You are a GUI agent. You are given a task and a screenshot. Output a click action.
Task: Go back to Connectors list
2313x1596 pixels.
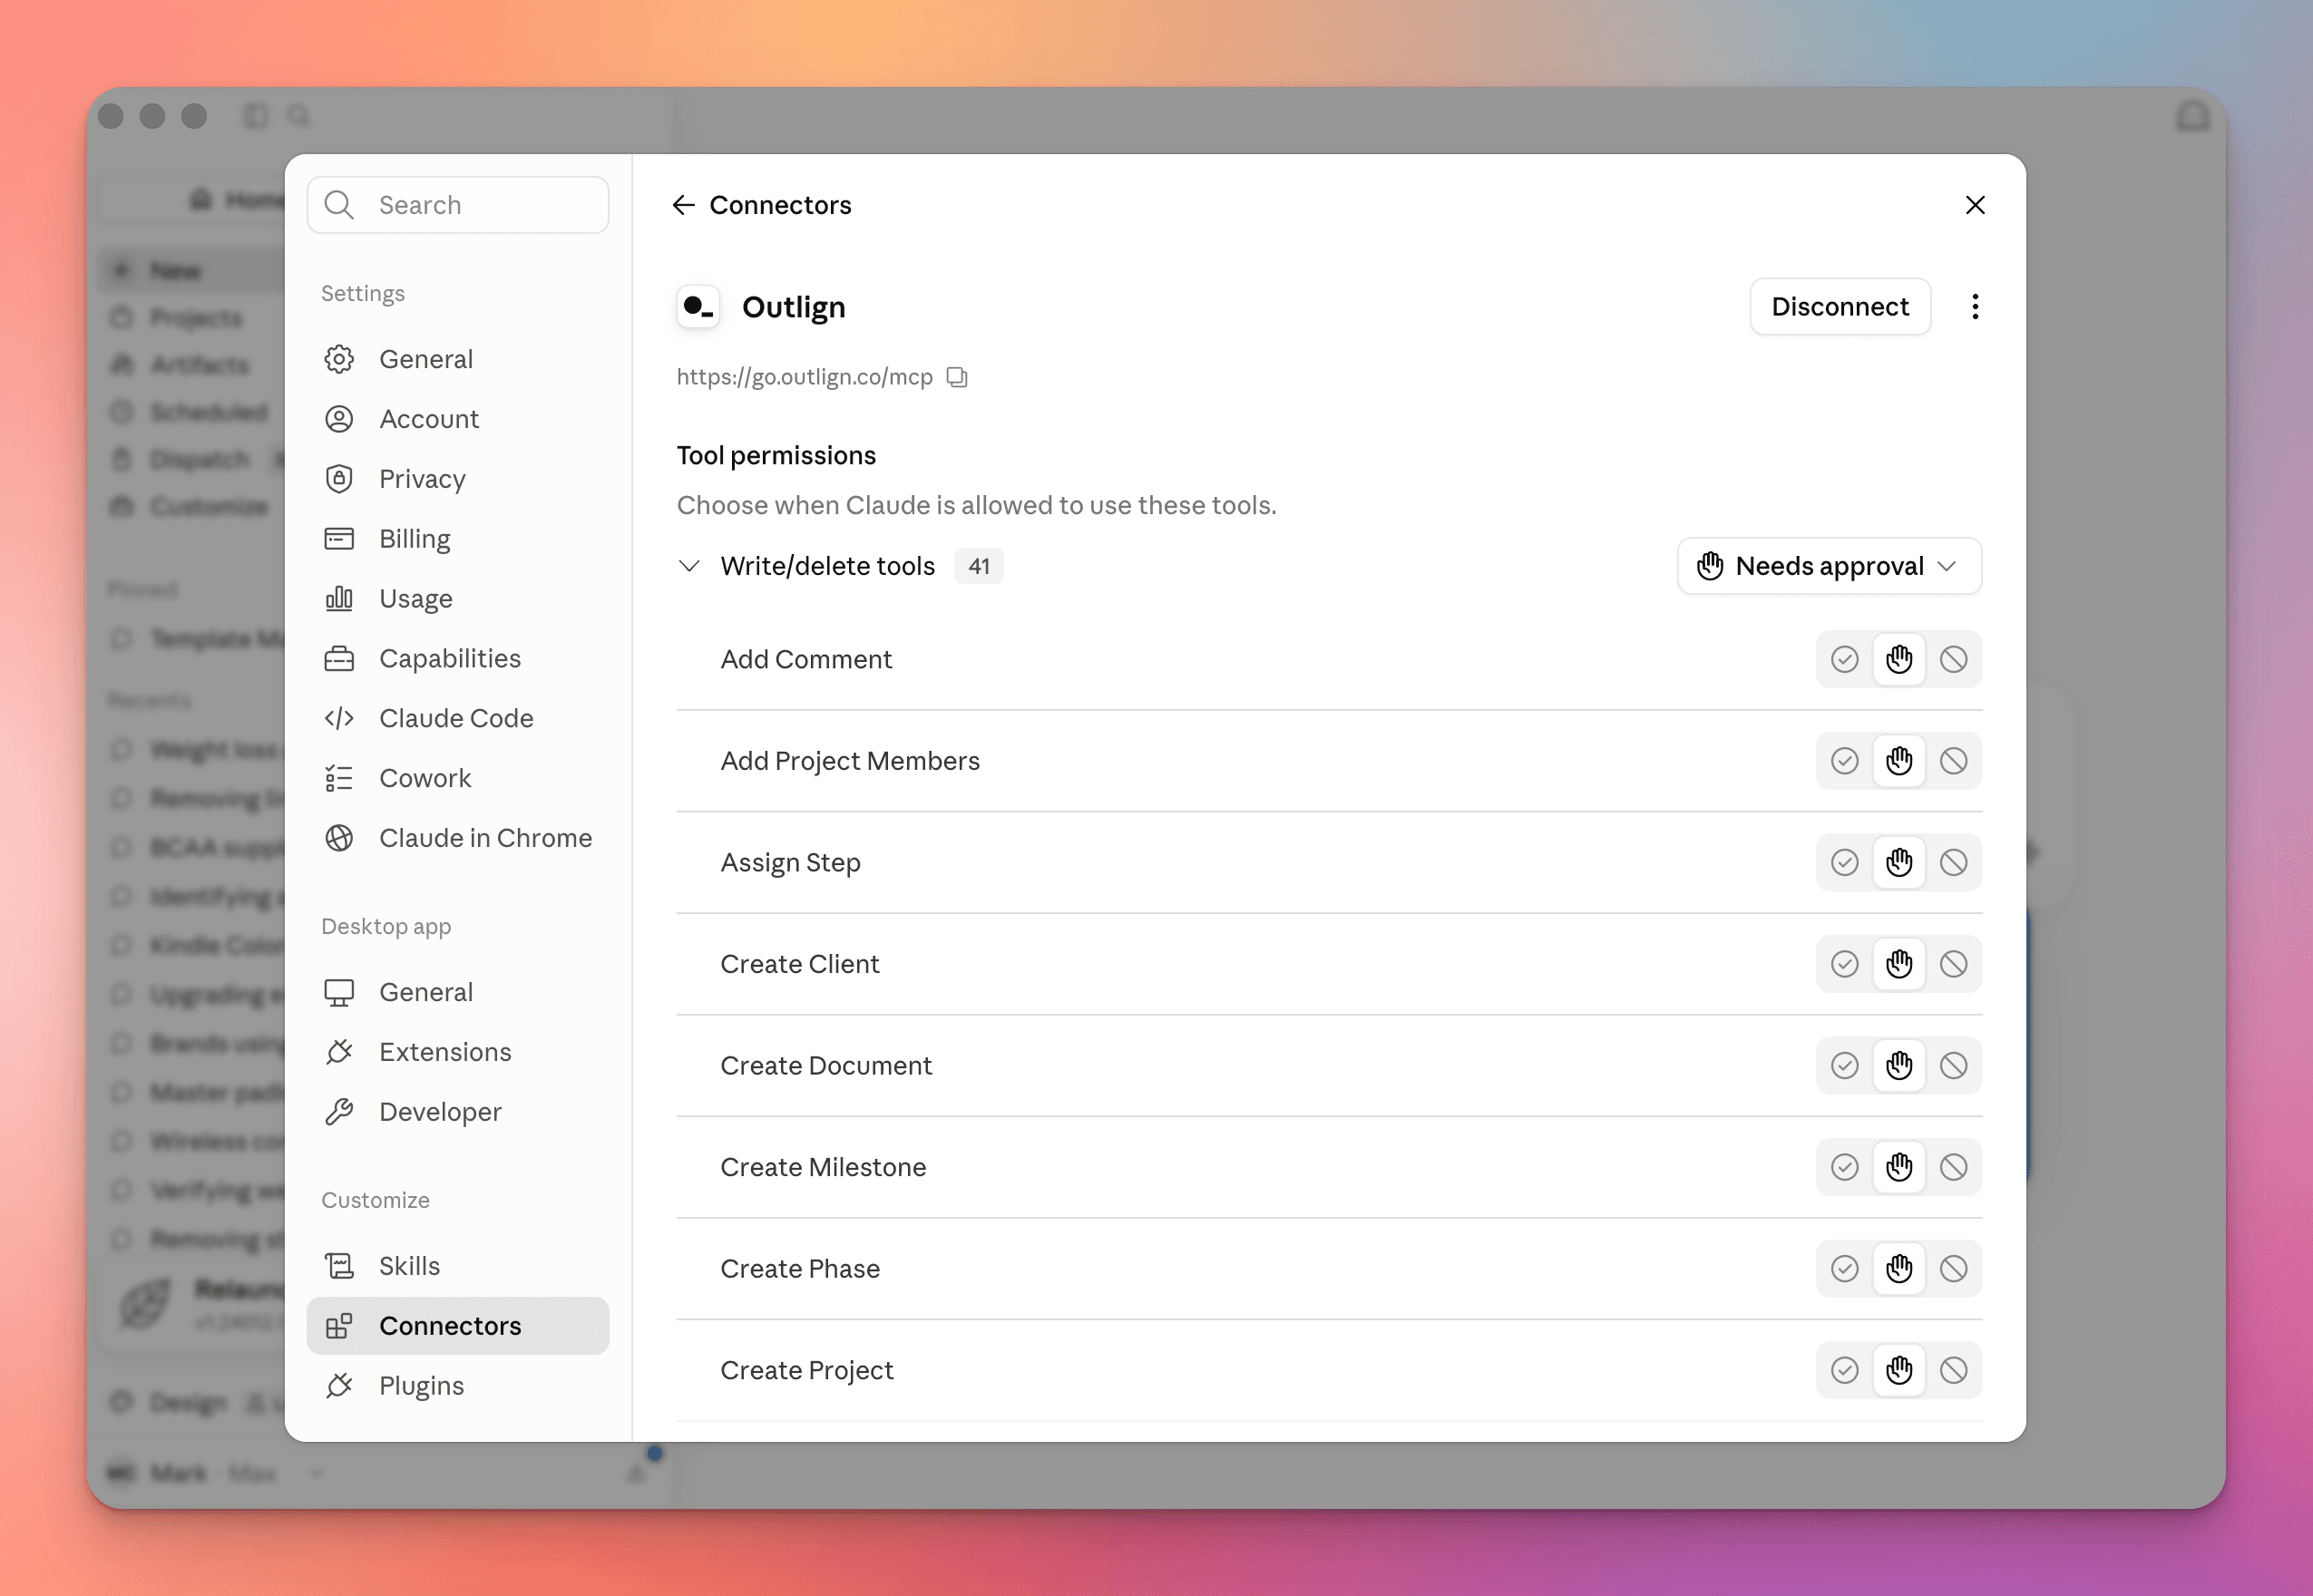684,205
